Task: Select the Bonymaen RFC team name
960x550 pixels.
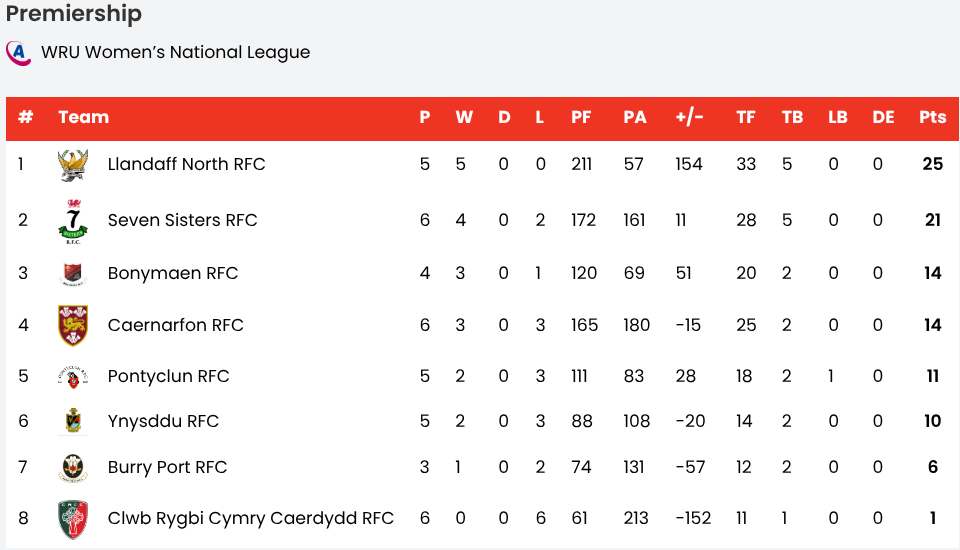Action: [172, 273]
